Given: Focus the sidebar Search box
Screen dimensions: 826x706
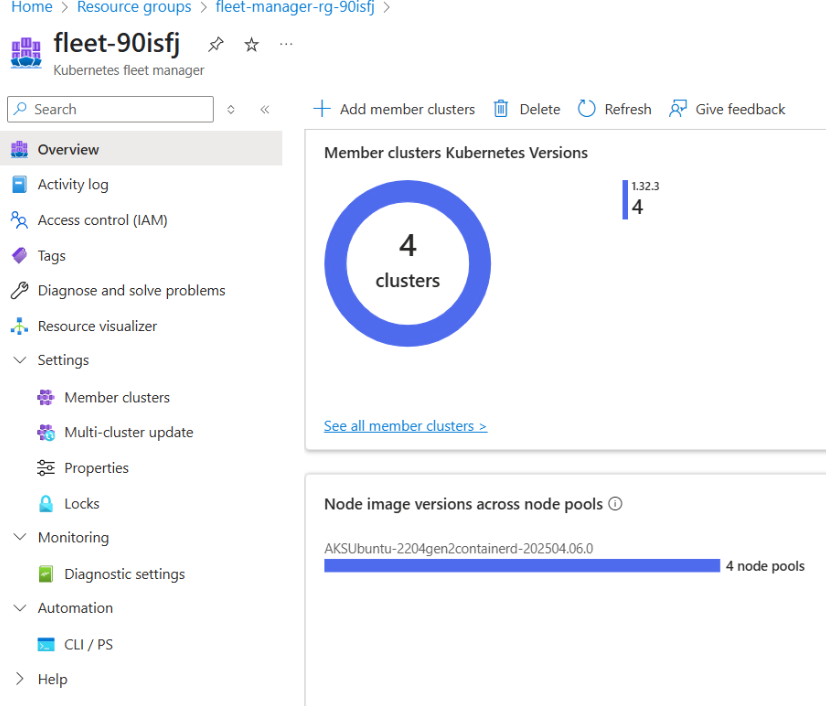Looking at the screenshot, I should point(111,109).
